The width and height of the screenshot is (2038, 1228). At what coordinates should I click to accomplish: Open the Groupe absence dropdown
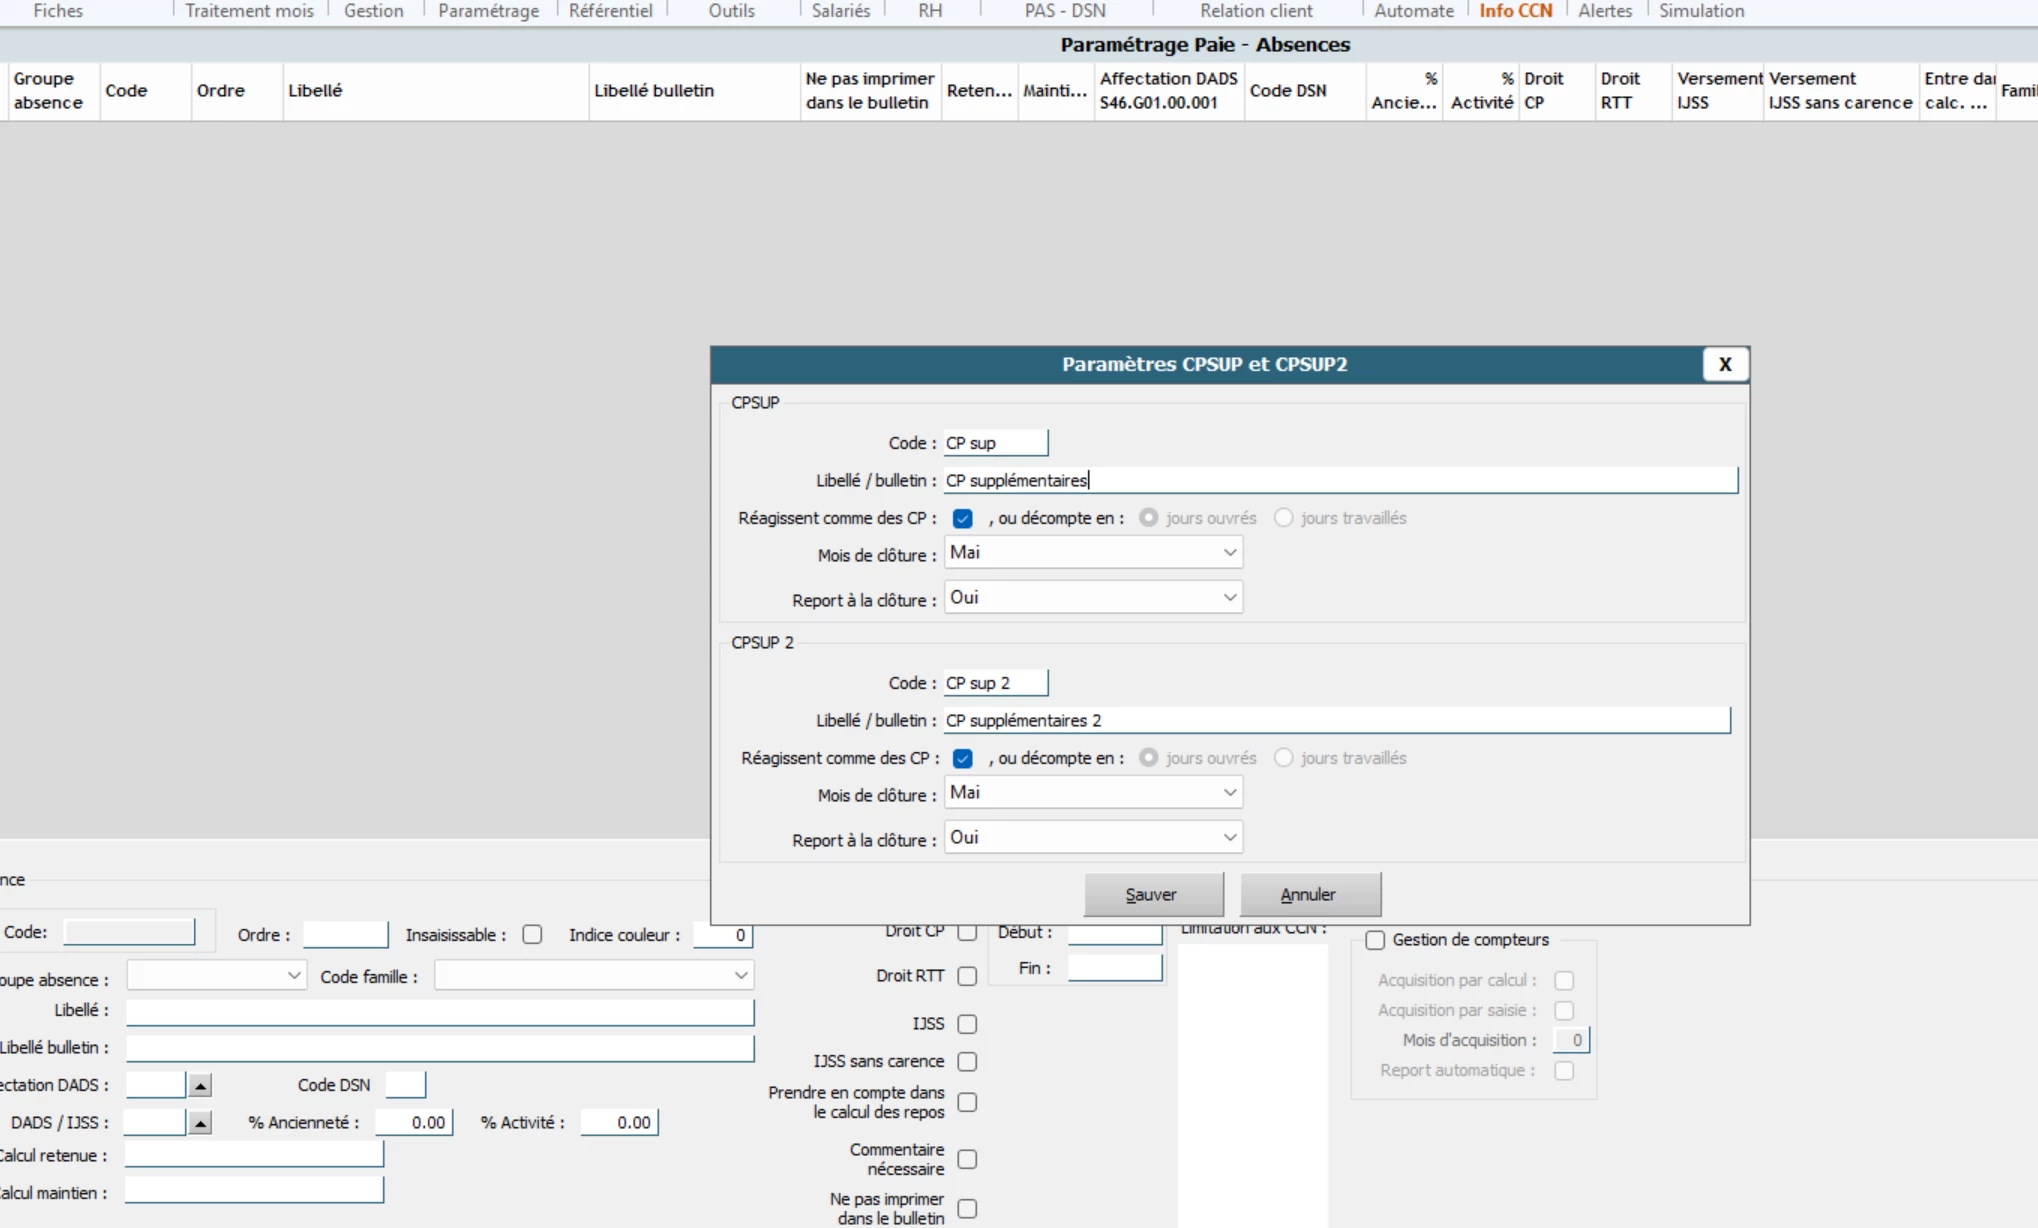(293, 976)
